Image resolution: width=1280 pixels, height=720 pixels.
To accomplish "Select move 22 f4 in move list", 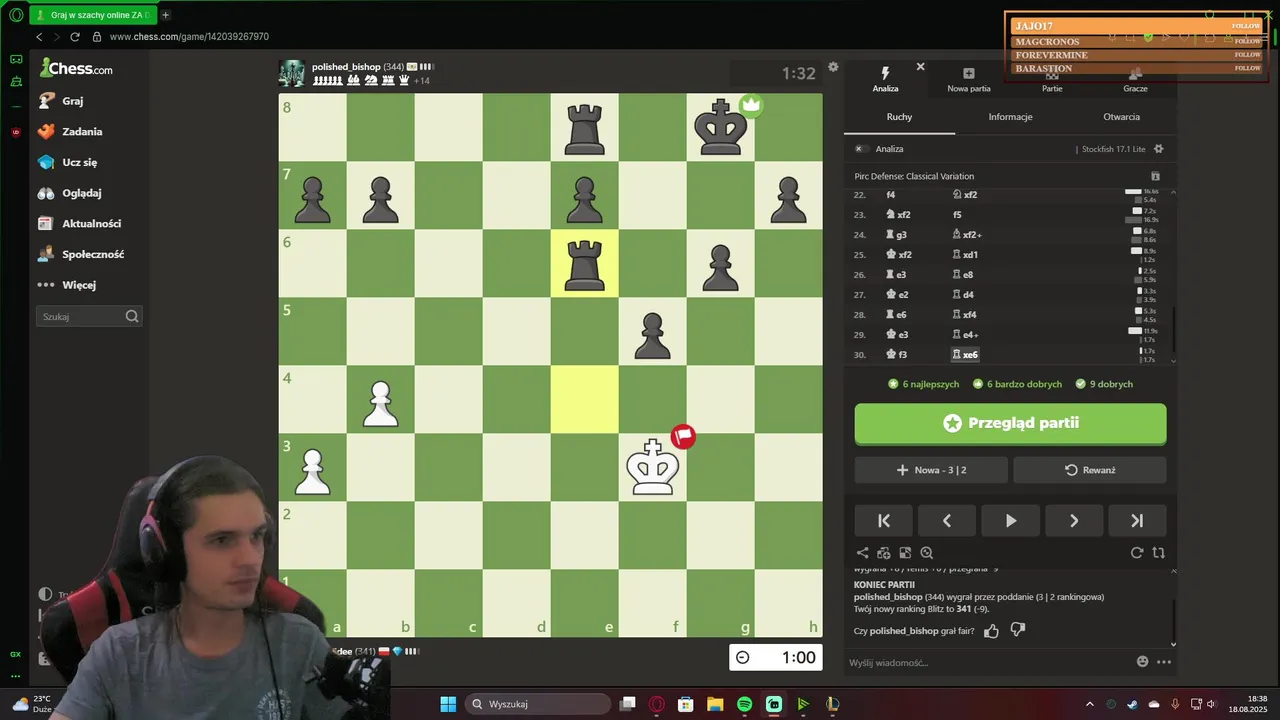I will 891,195.
